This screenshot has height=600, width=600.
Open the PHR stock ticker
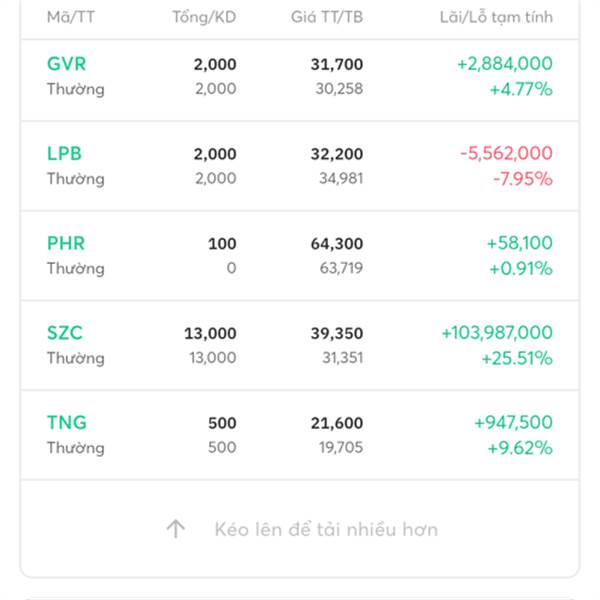[x=66, y=243]
